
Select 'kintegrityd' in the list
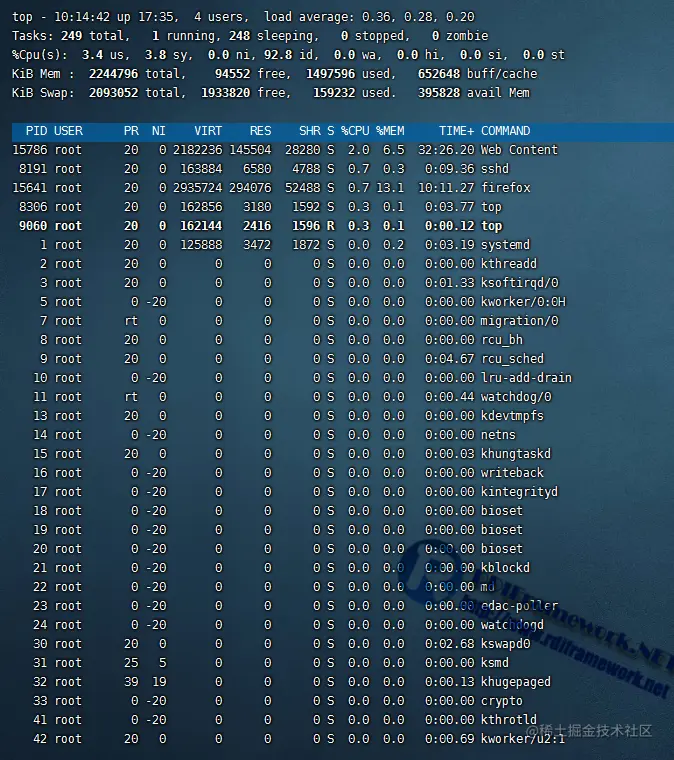click(x=519, y=491)
